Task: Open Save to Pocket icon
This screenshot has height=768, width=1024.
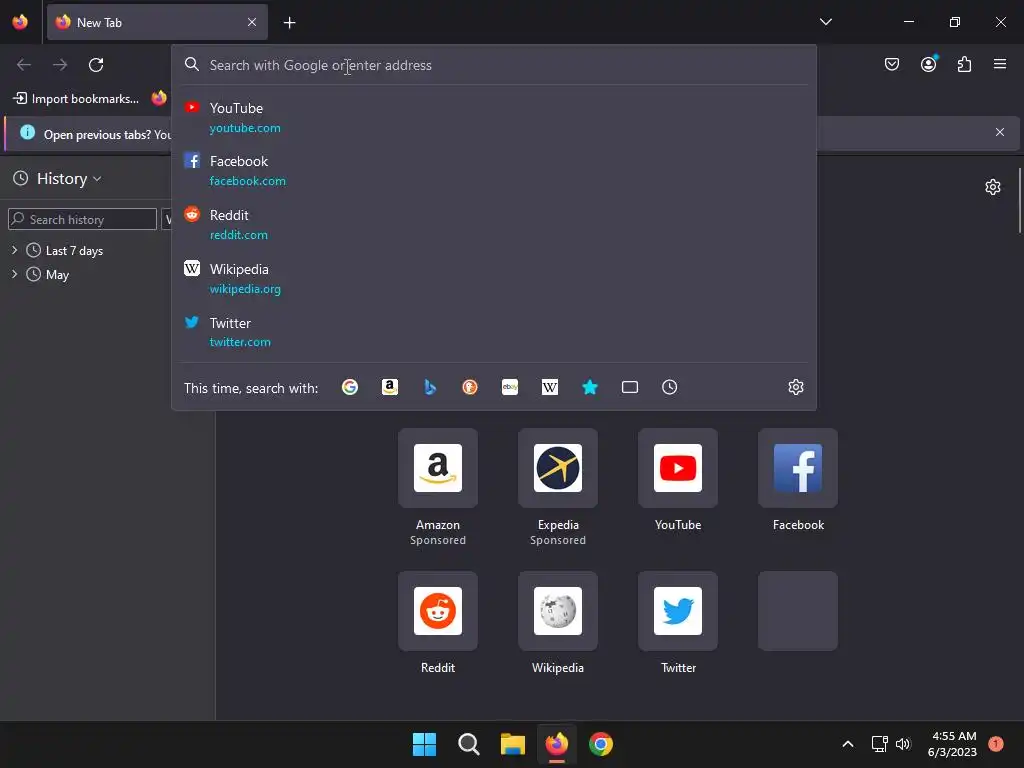Action: coord(892,64)
